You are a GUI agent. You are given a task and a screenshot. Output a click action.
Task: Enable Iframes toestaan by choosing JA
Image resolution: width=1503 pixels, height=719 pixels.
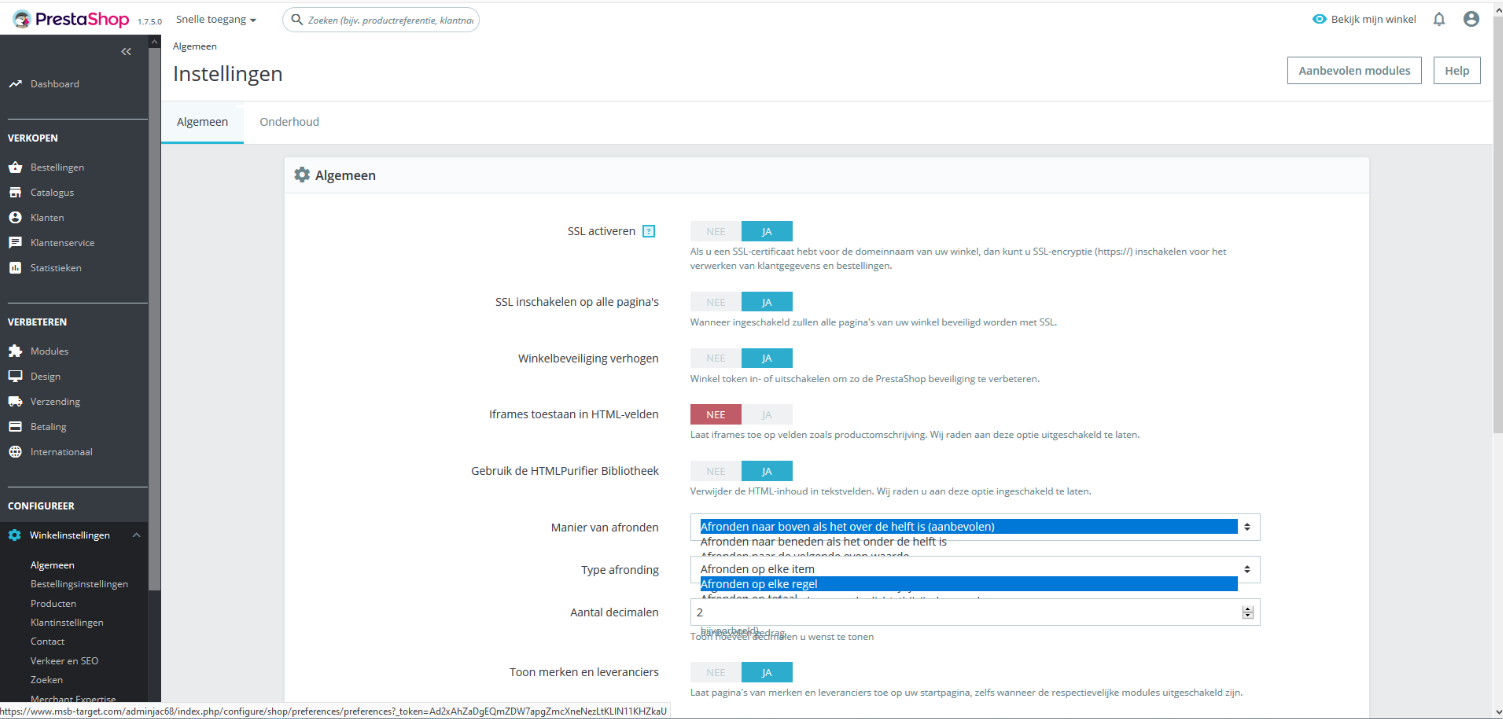point(767,414)
